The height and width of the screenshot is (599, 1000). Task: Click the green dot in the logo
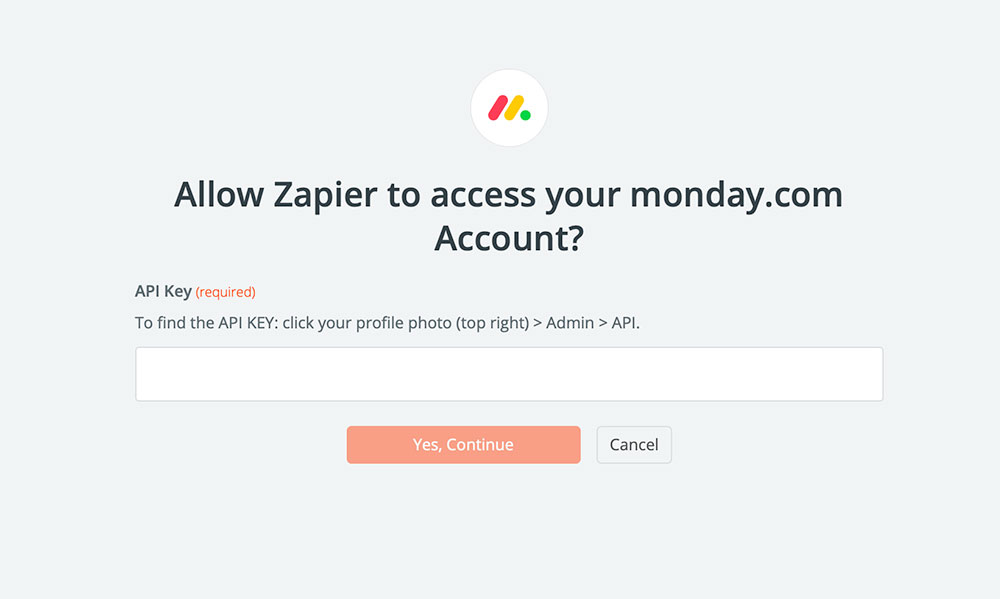(526, 115)
